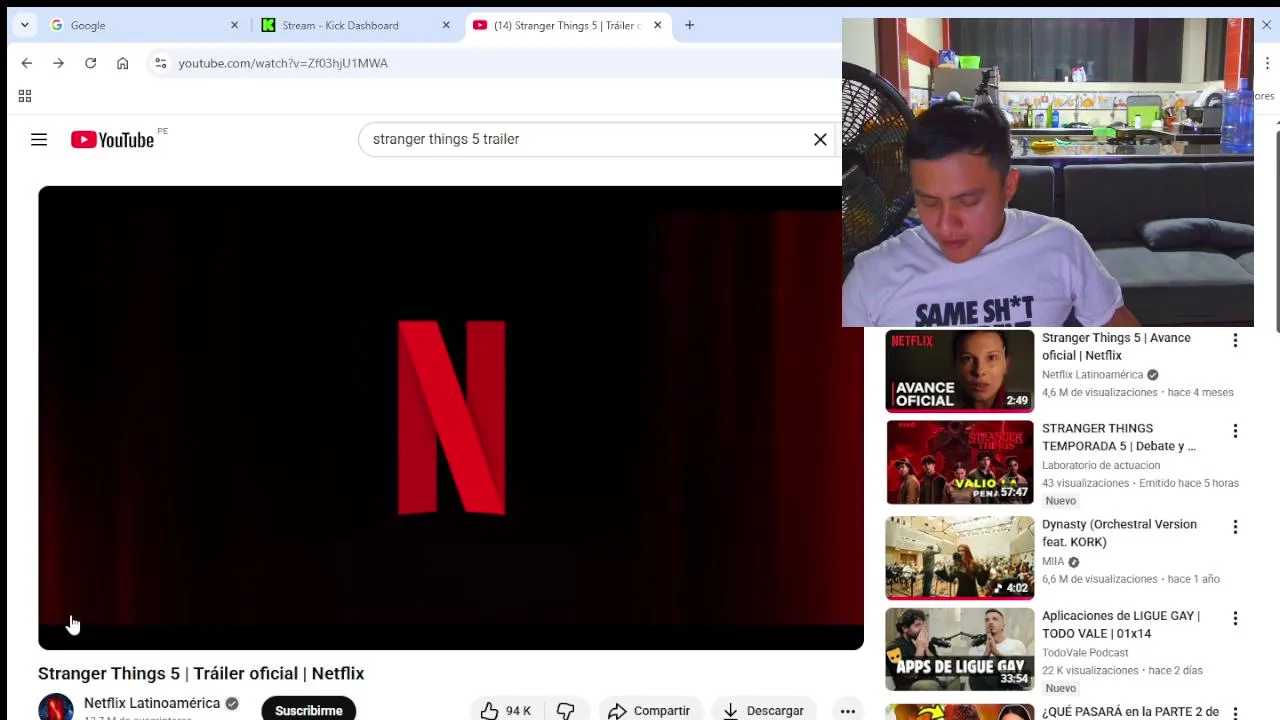Open the Aplicaciones de LIGUE GAY thumbnail
Screen dimensions: 1280x720
tap(960, 649)
